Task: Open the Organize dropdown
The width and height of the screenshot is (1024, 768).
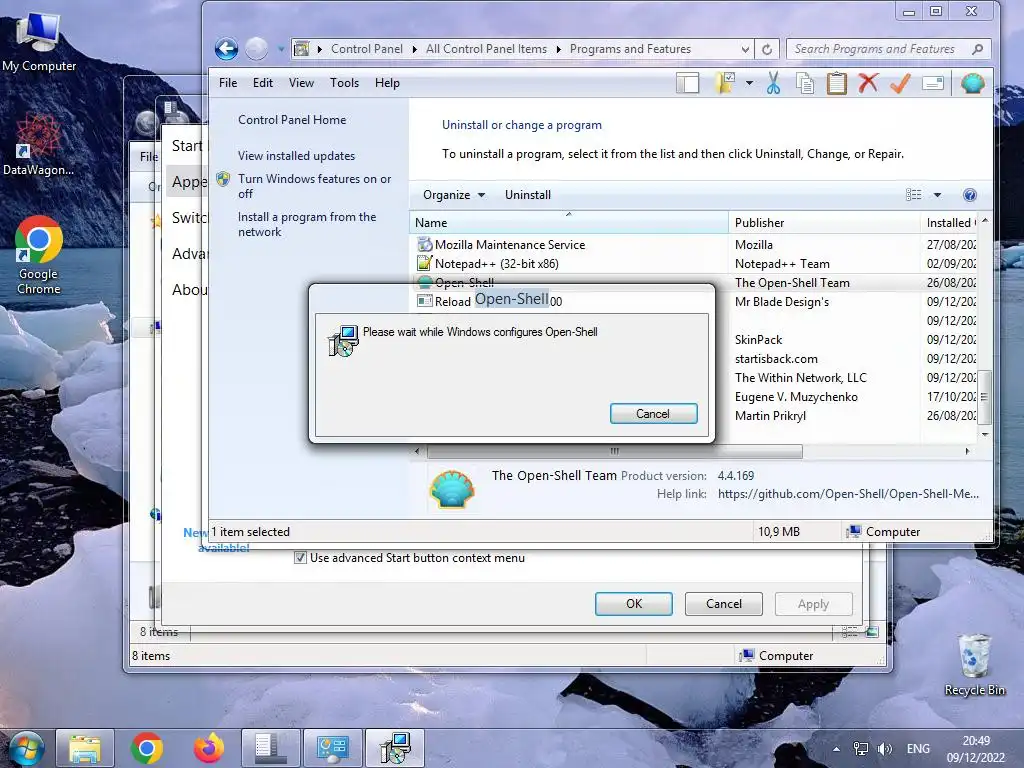Action: point(454,195)
